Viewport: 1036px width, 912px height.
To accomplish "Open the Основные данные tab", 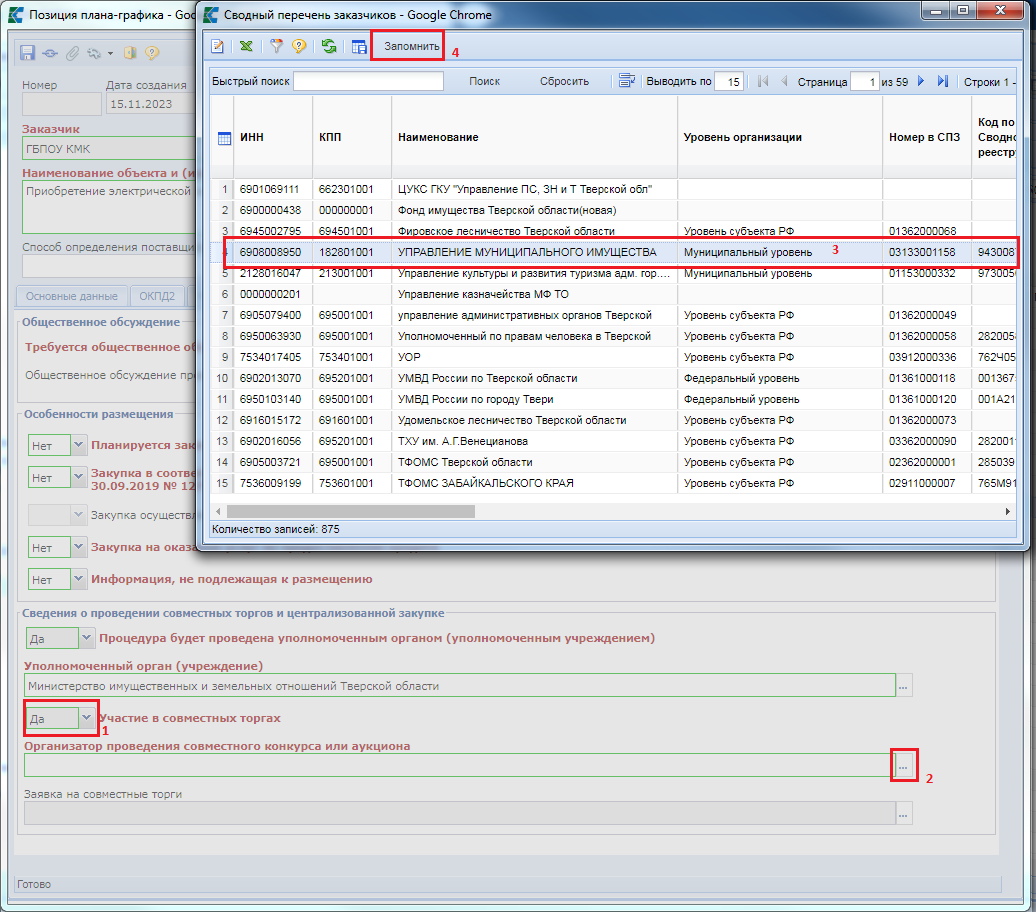I will point(72,296).
